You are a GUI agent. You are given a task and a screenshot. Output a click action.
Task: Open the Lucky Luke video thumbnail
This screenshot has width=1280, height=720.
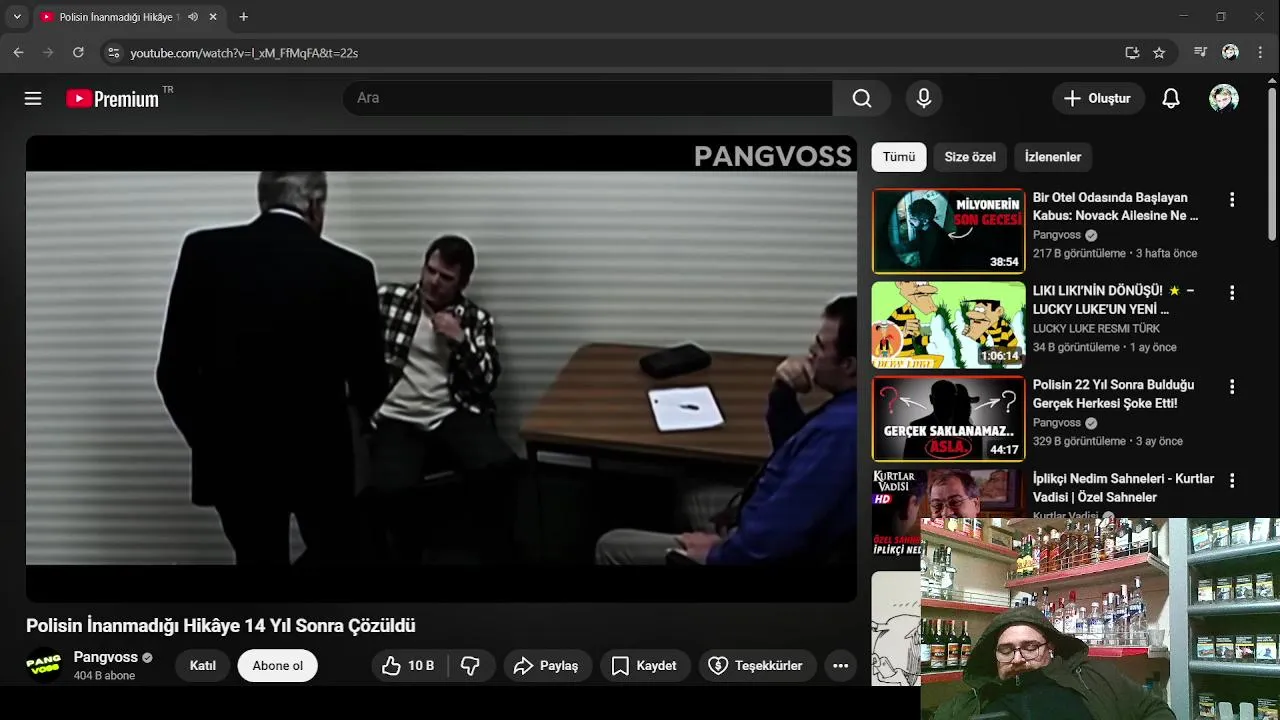tap(948, 325)
